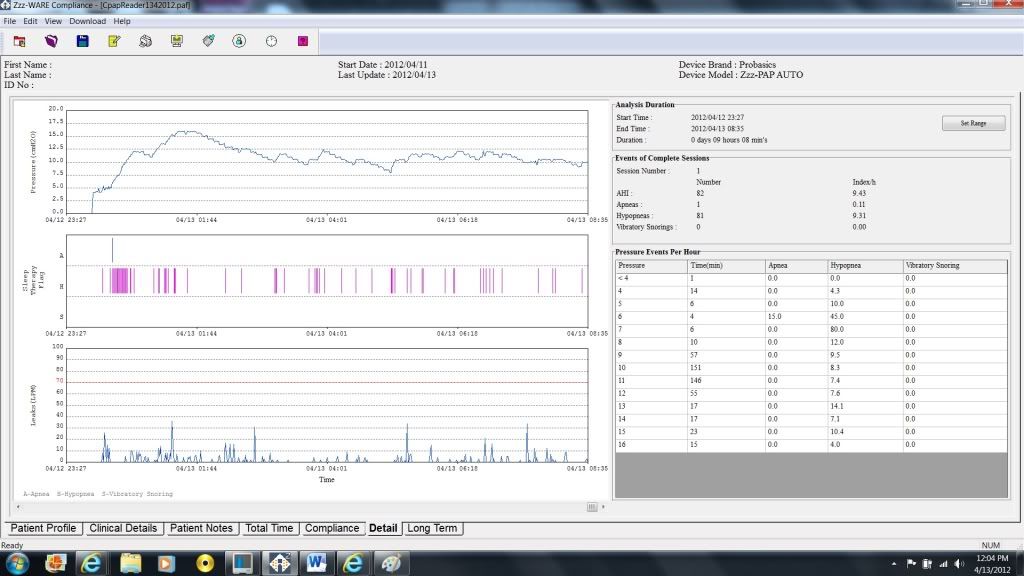Open the orange flower taskbar icon
This screenshot has height=576, width=1024.
(x=56, y=563)
